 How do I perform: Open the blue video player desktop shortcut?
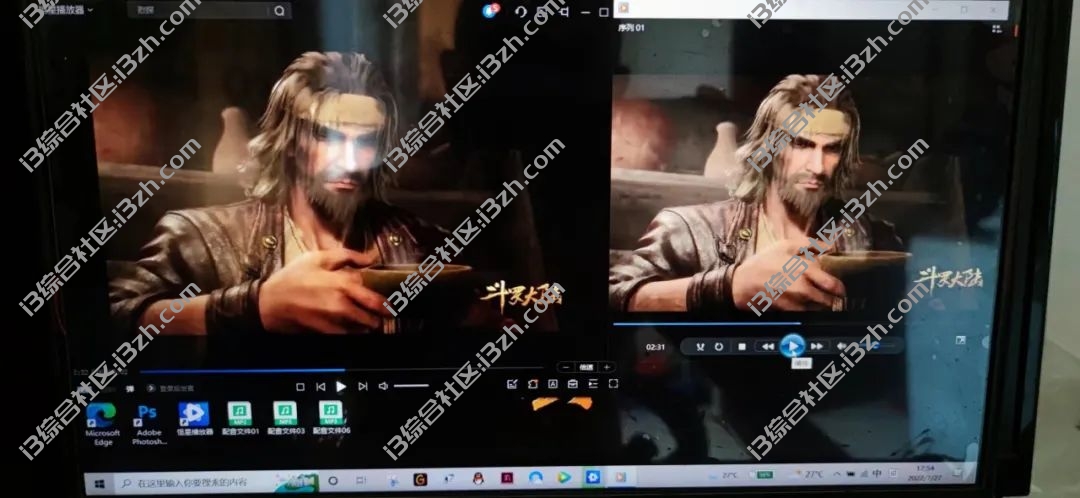(x=194, y=419)
